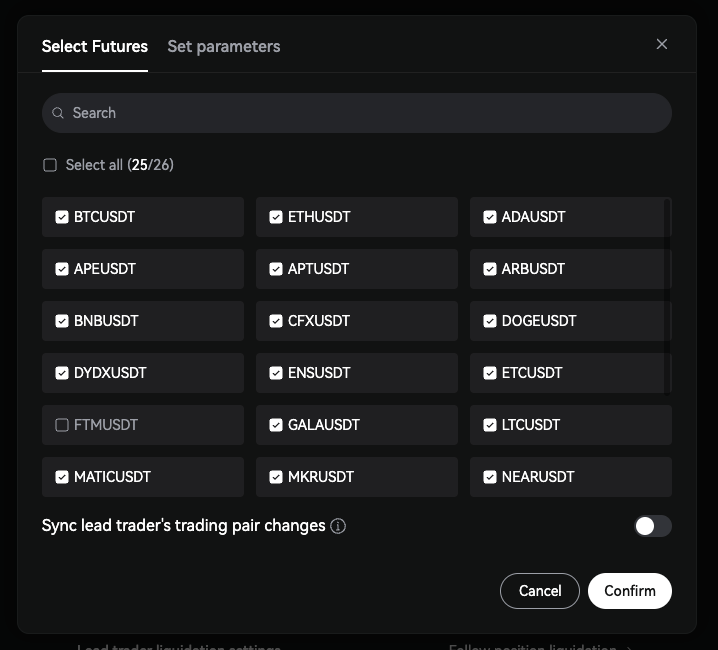This screenshot has width=718, height=650.
Task: Toggle Sync lead trader's trading pair changes
Action: (x=652, y=526)
